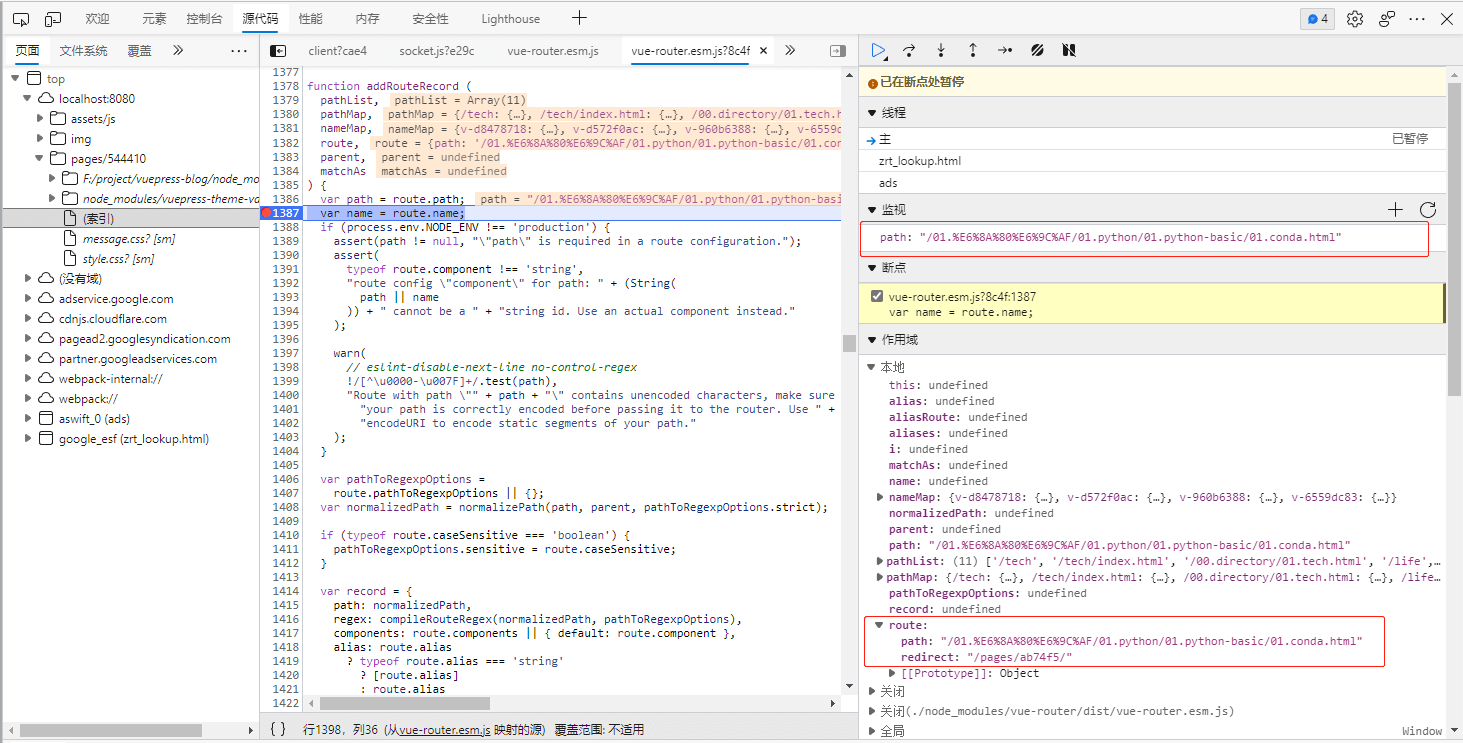Click the inspect element picker icon

pyautogui.click(x=21, y=19)
